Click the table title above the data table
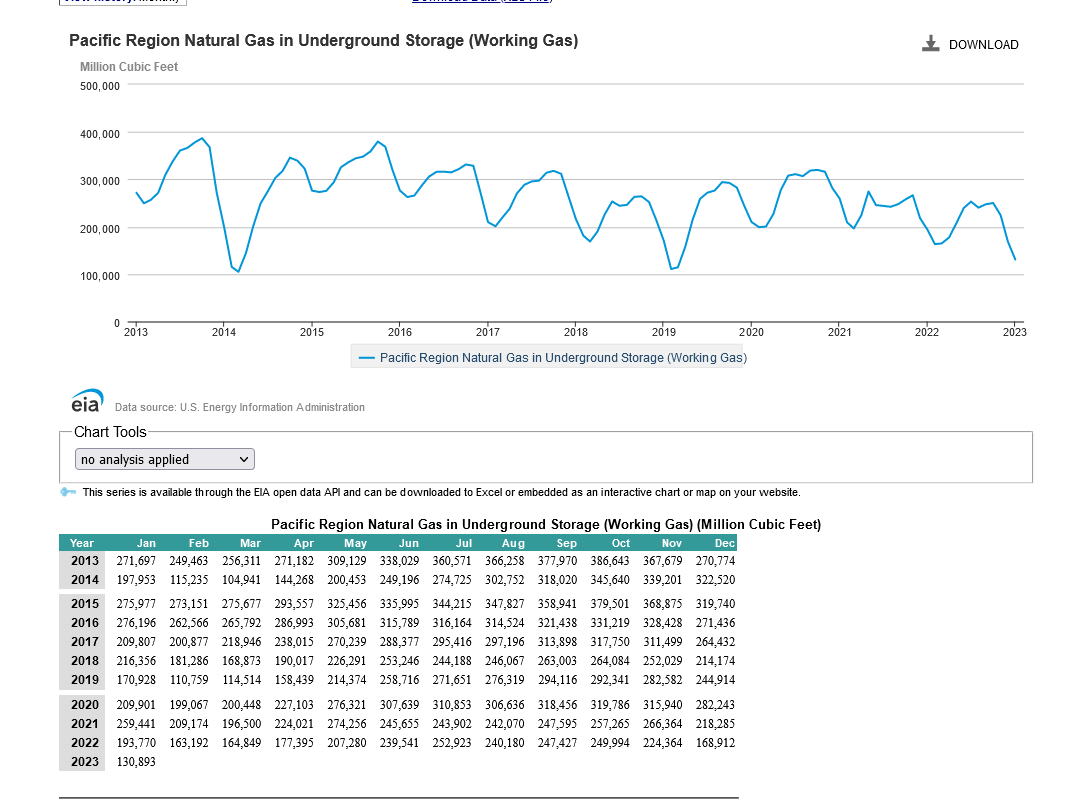This screenshot has height=808, width=1087. pos(546,525)
